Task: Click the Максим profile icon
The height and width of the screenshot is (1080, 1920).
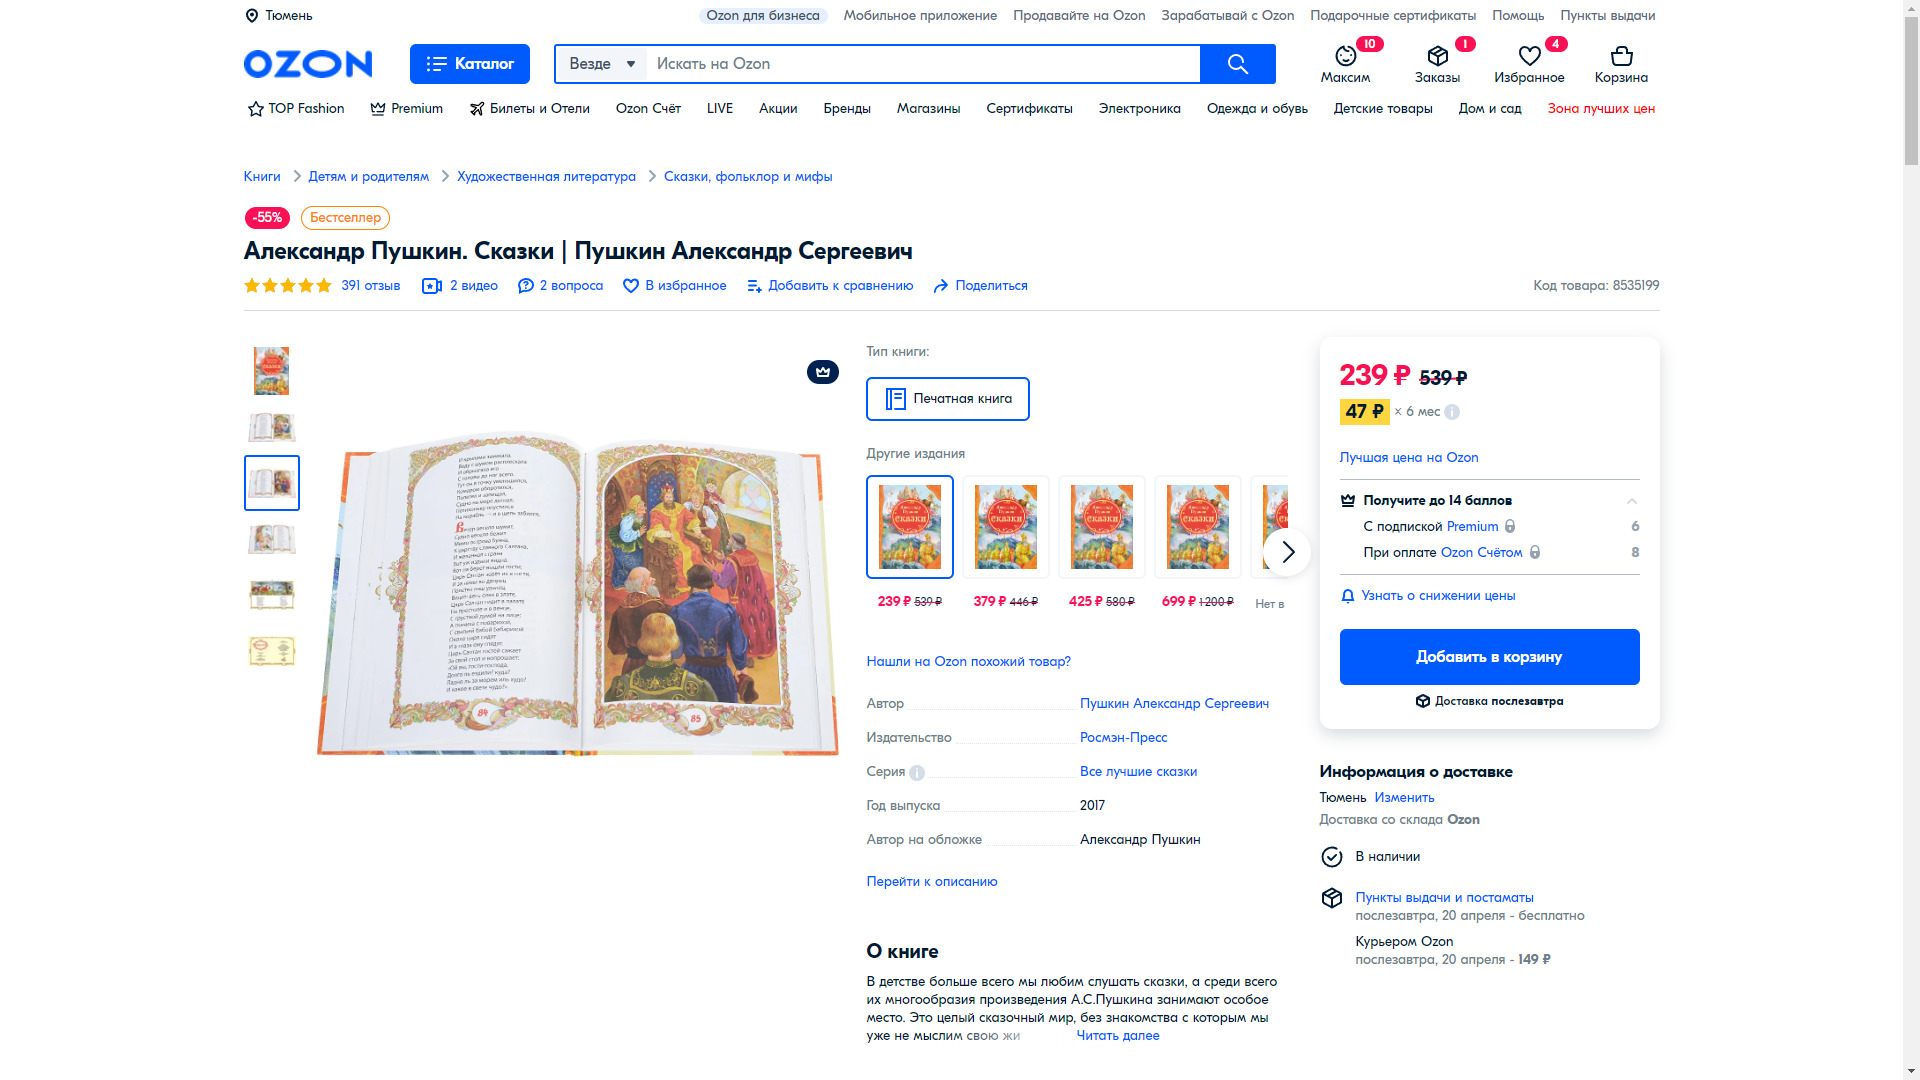Action: 1345,56
